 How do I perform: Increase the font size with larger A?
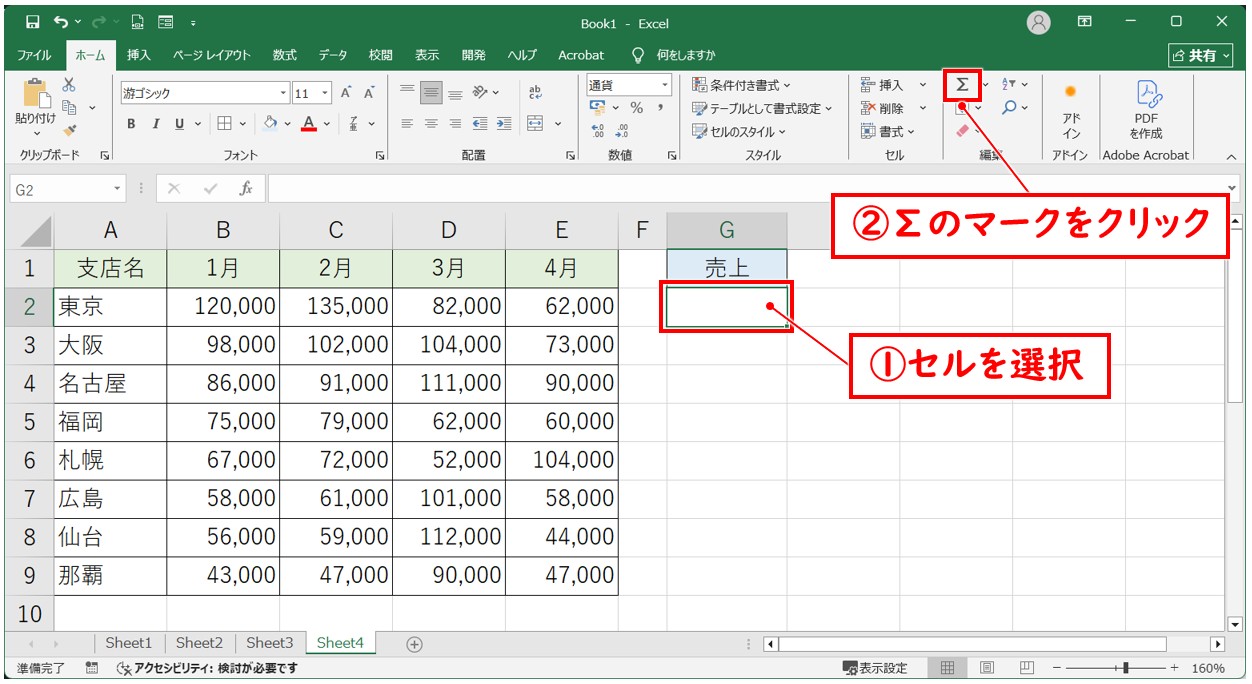coord(346,93)
